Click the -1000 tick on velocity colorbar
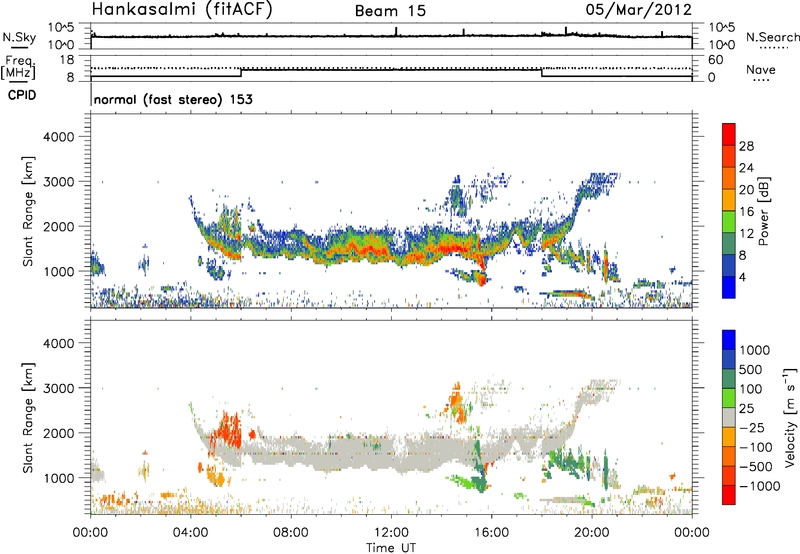Viewport: 800px width, 554px height. tap(759, 486)
